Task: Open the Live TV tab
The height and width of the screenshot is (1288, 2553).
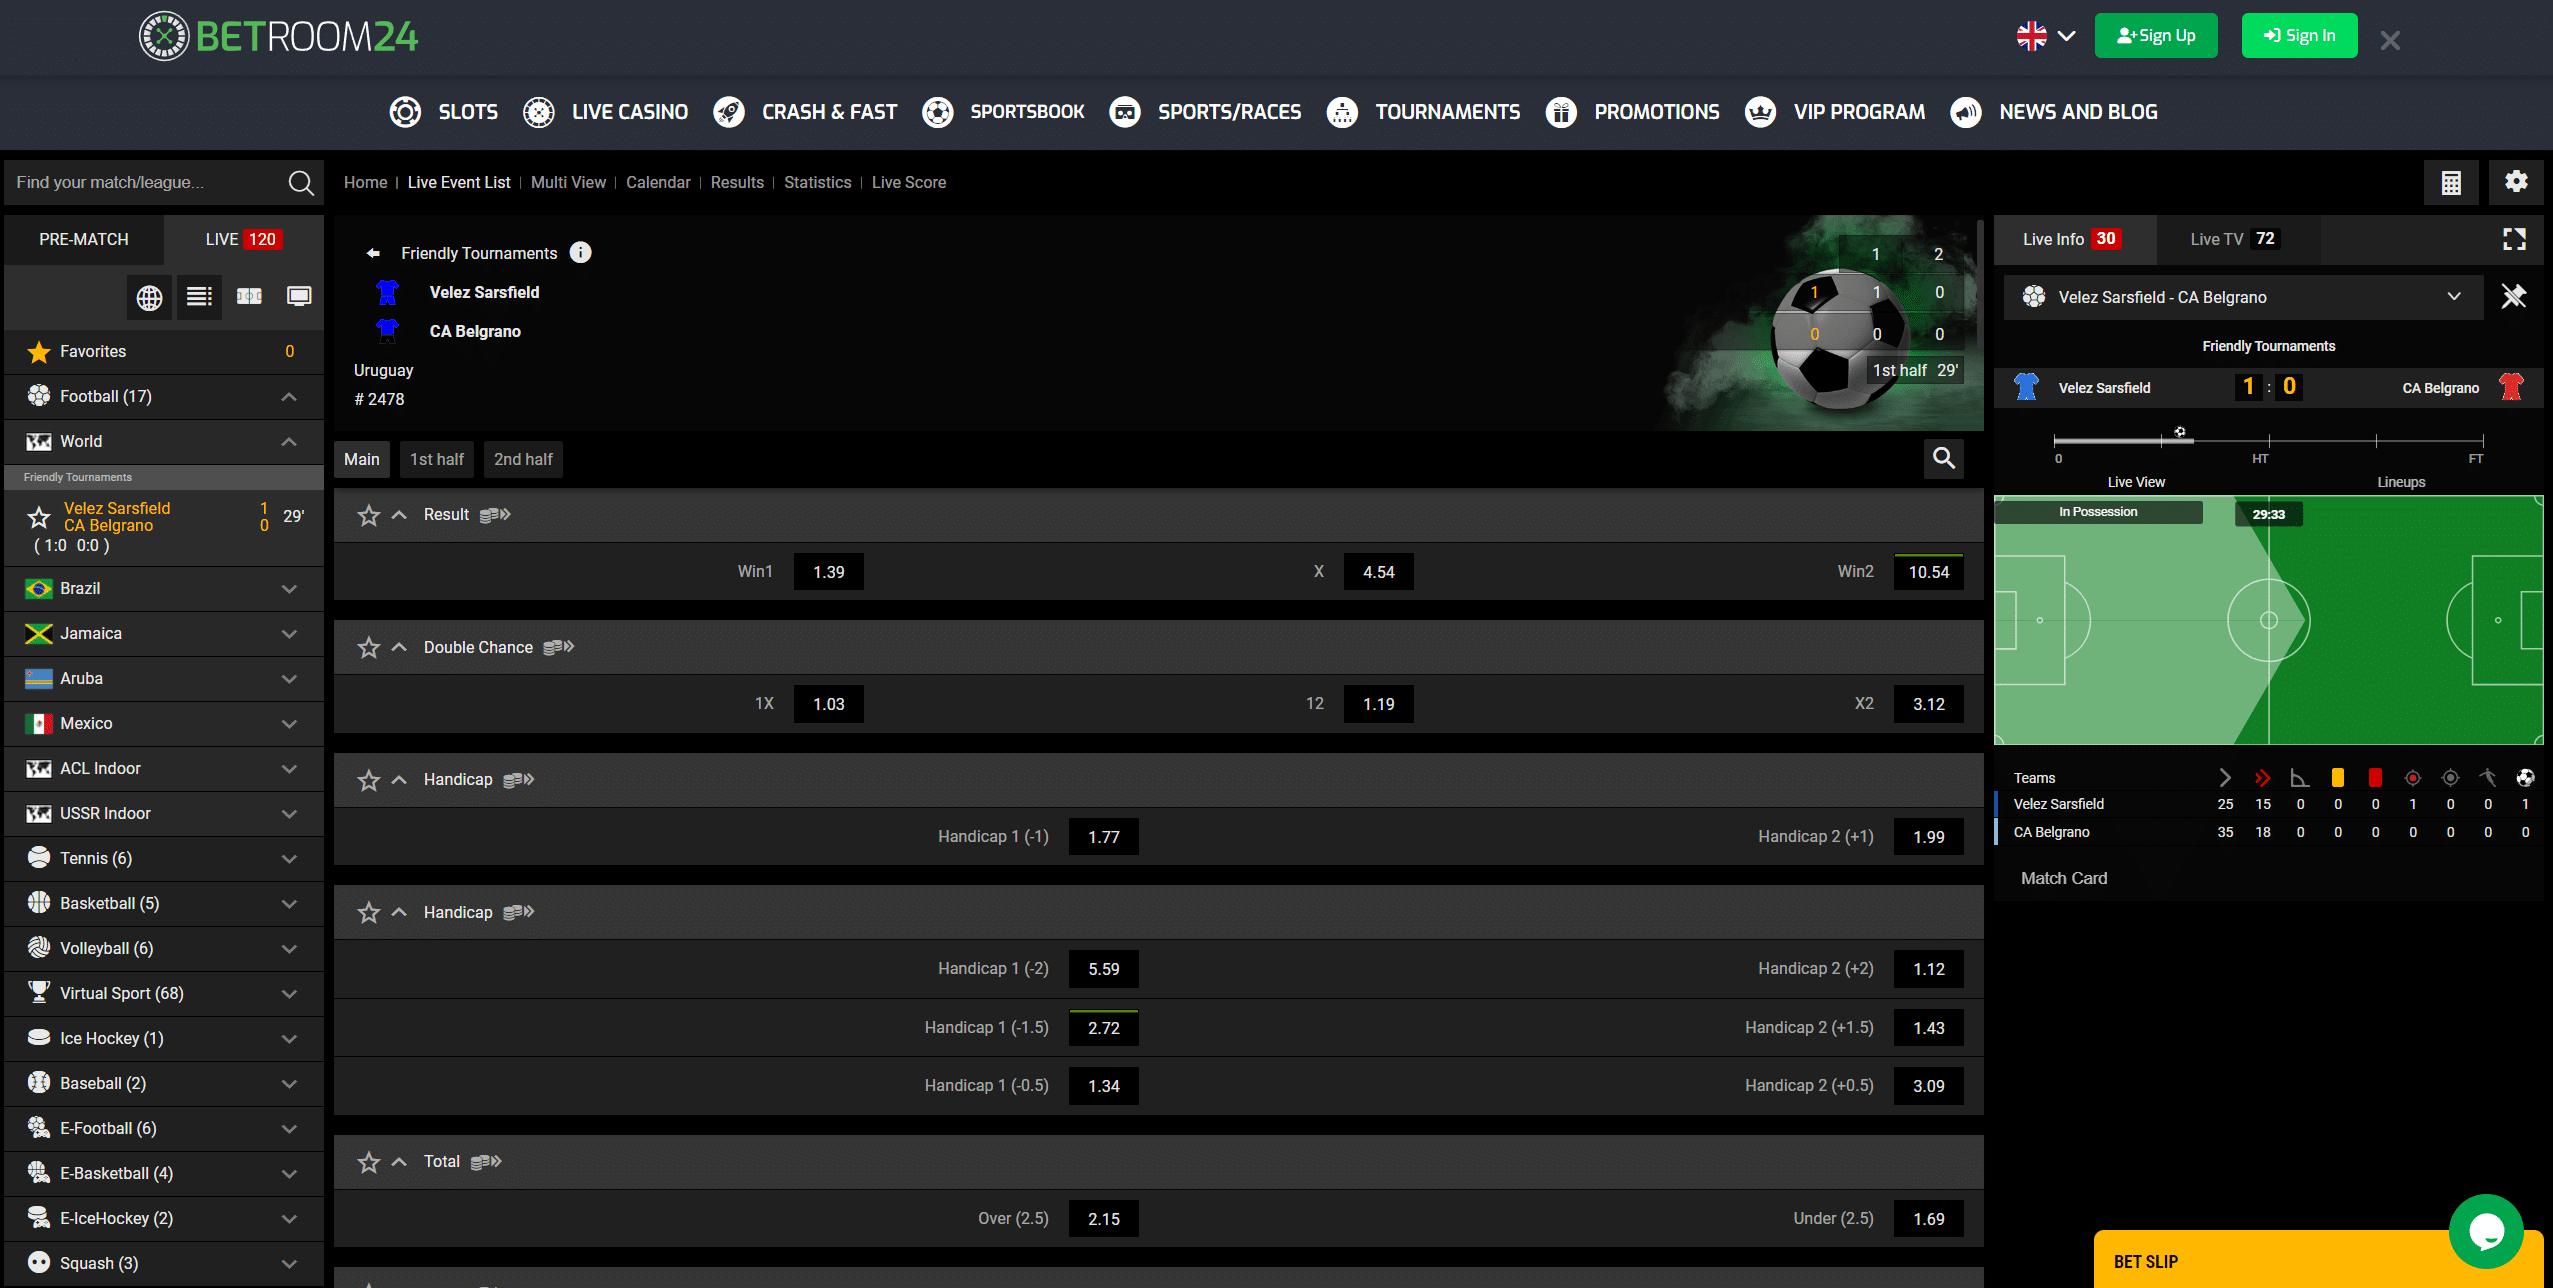Action: (x=2232, y=239)
